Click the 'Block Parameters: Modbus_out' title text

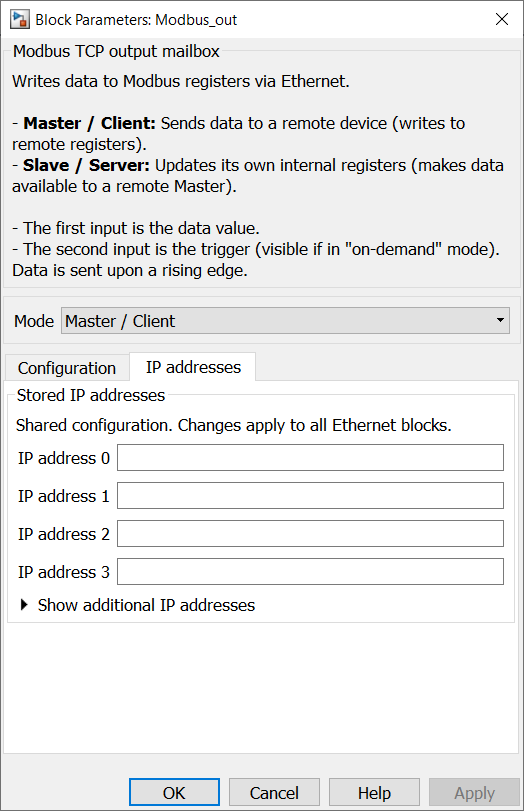[136, 20]
